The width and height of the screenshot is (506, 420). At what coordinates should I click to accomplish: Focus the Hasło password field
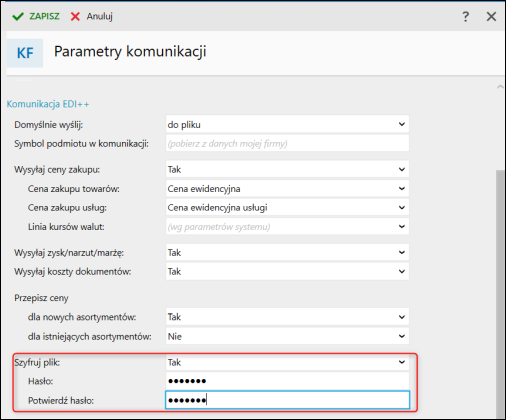287,381
